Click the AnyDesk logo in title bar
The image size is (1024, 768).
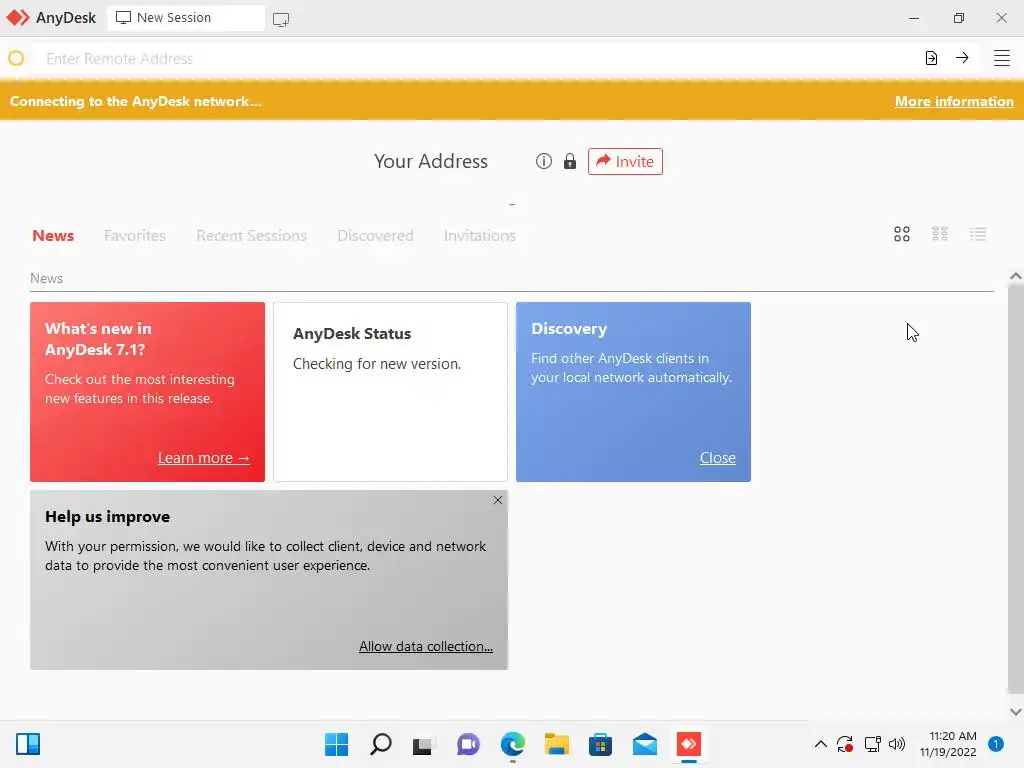coord(18,18)
